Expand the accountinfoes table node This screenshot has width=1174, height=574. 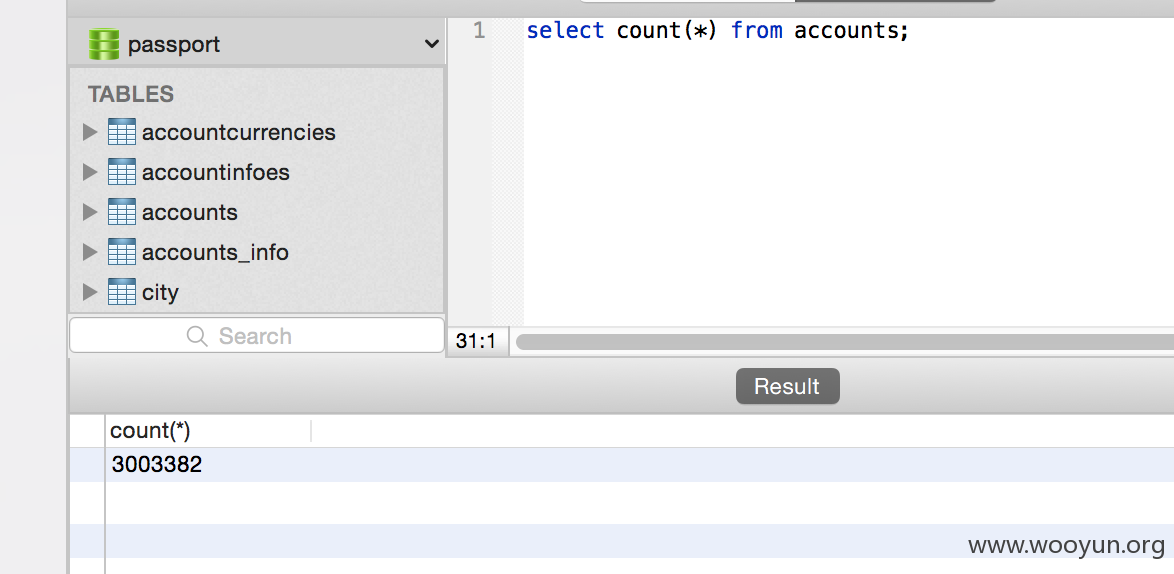pyautogui.click(x=90, y=172)
